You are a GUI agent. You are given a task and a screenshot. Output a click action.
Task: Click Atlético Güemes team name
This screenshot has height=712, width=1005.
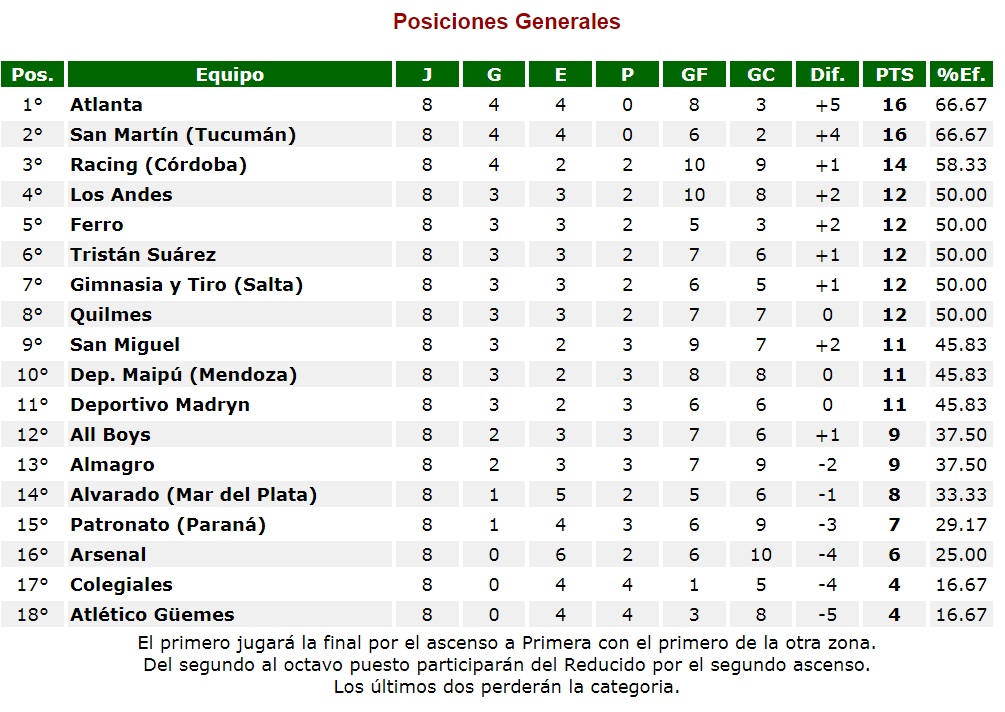[152, 615]
